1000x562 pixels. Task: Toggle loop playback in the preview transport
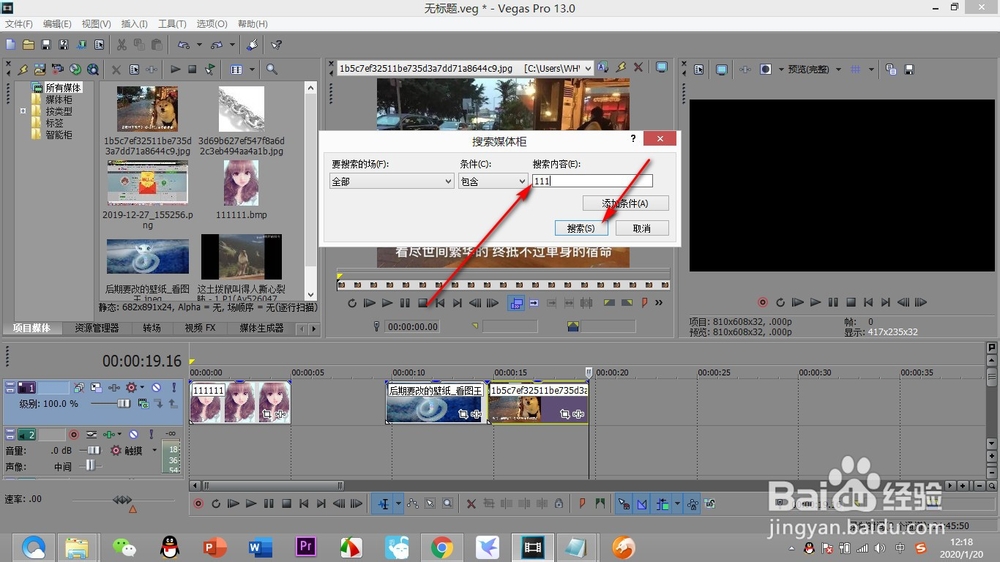coord(780,302)
